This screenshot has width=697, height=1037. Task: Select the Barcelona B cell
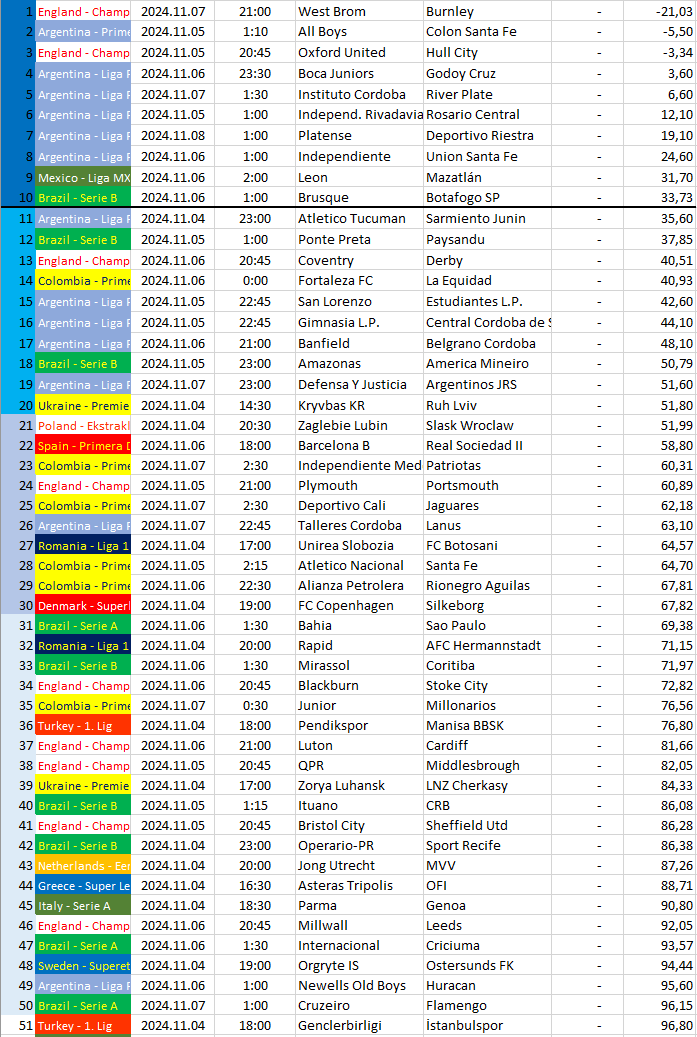(359, 445)
